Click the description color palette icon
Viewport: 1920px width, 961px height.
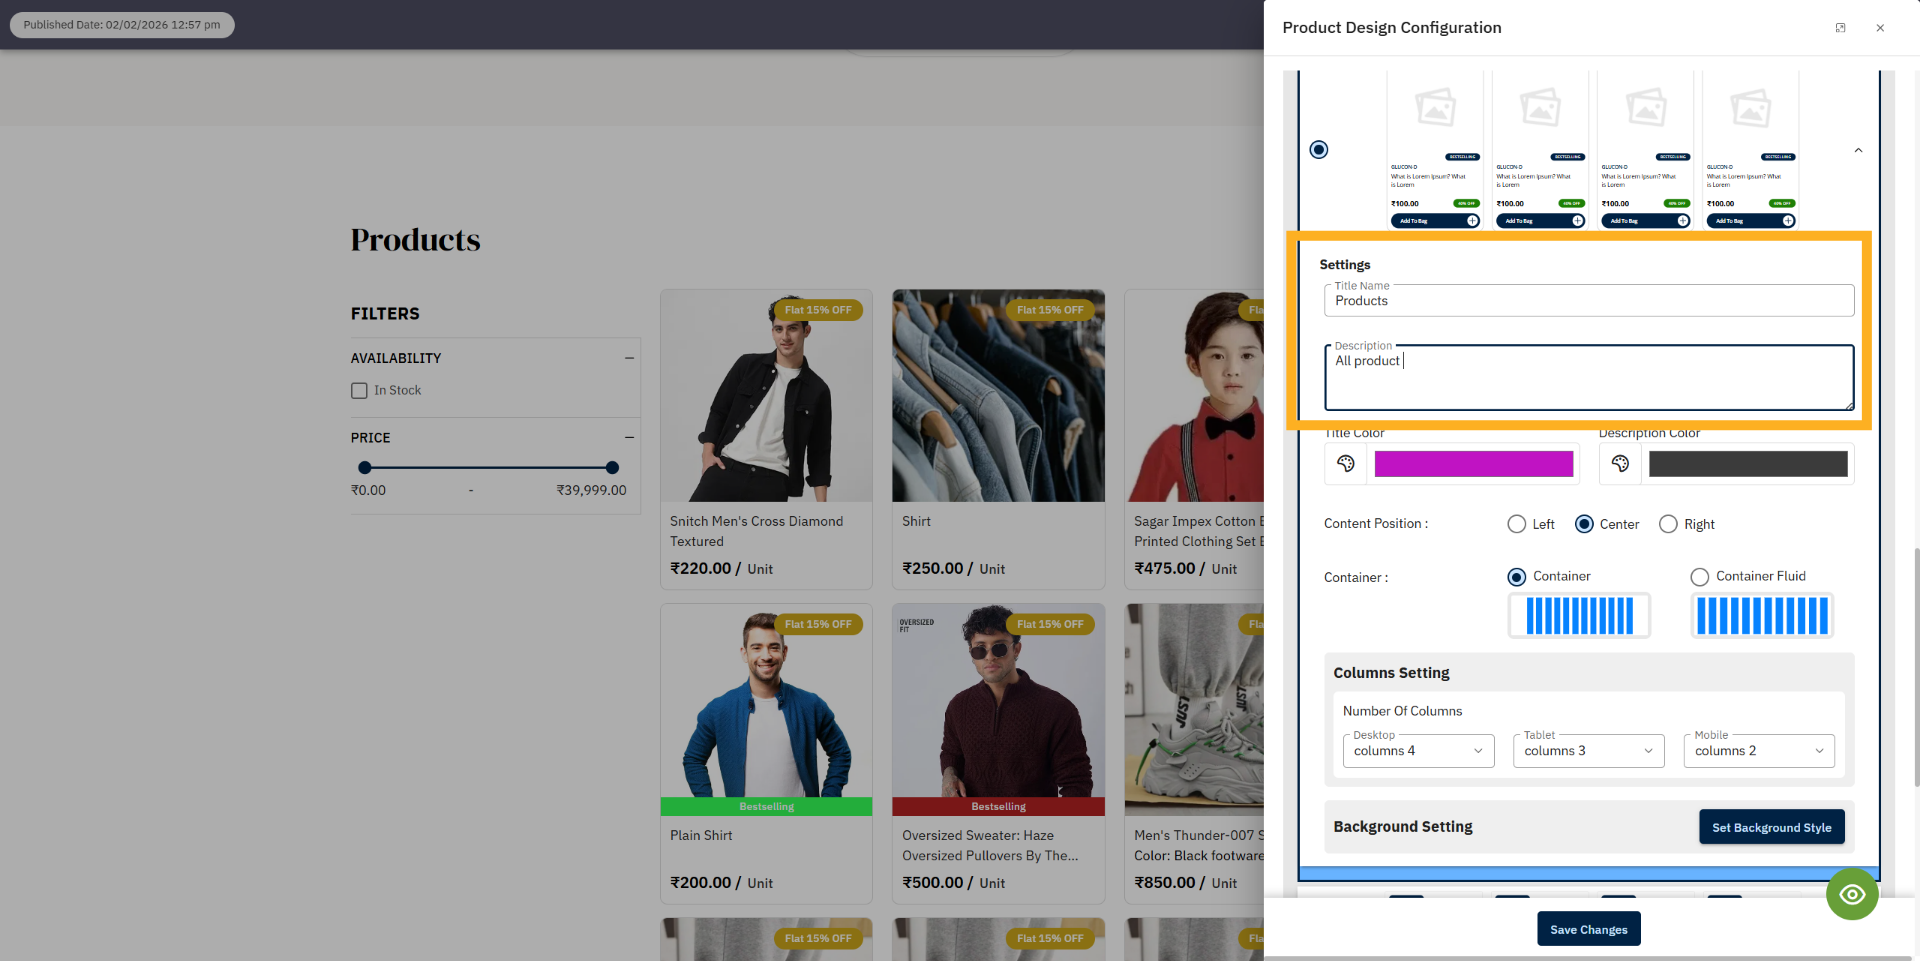point(1620,464)
